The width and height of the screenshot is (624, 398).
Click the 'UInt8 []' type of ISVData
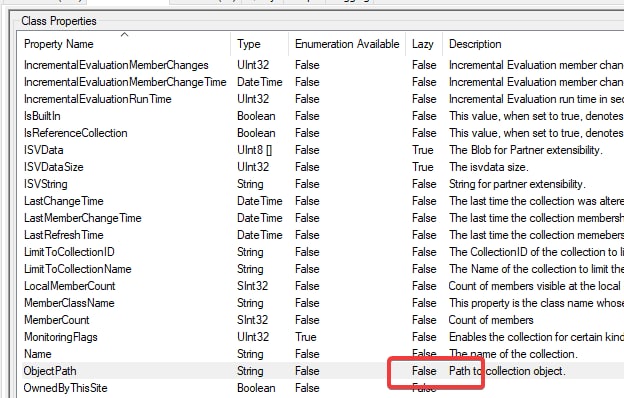255,150
